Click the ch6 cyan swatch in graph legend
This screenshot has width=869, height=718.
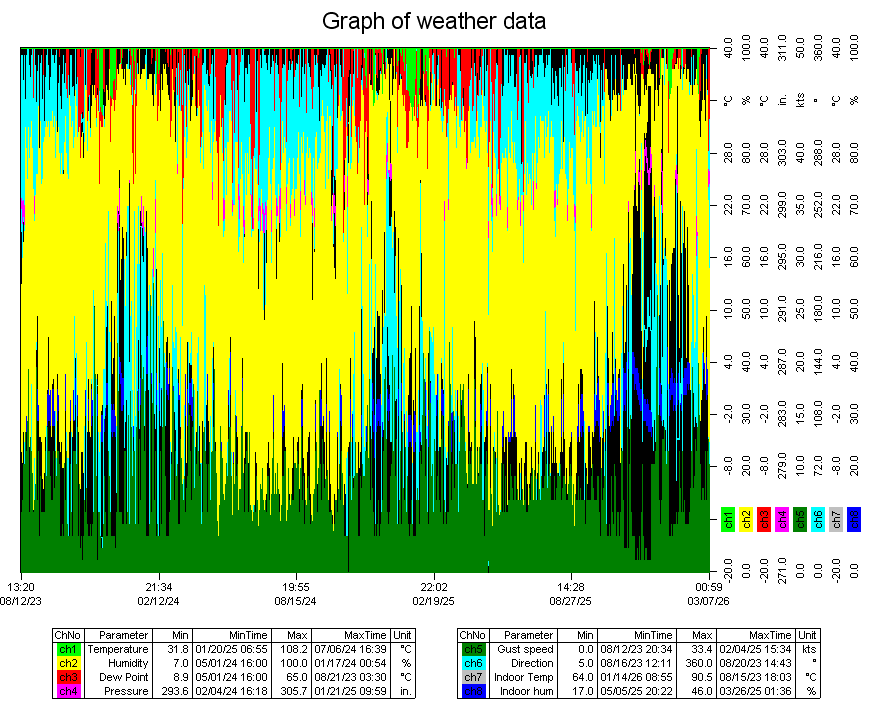click(x=818, y=518)
